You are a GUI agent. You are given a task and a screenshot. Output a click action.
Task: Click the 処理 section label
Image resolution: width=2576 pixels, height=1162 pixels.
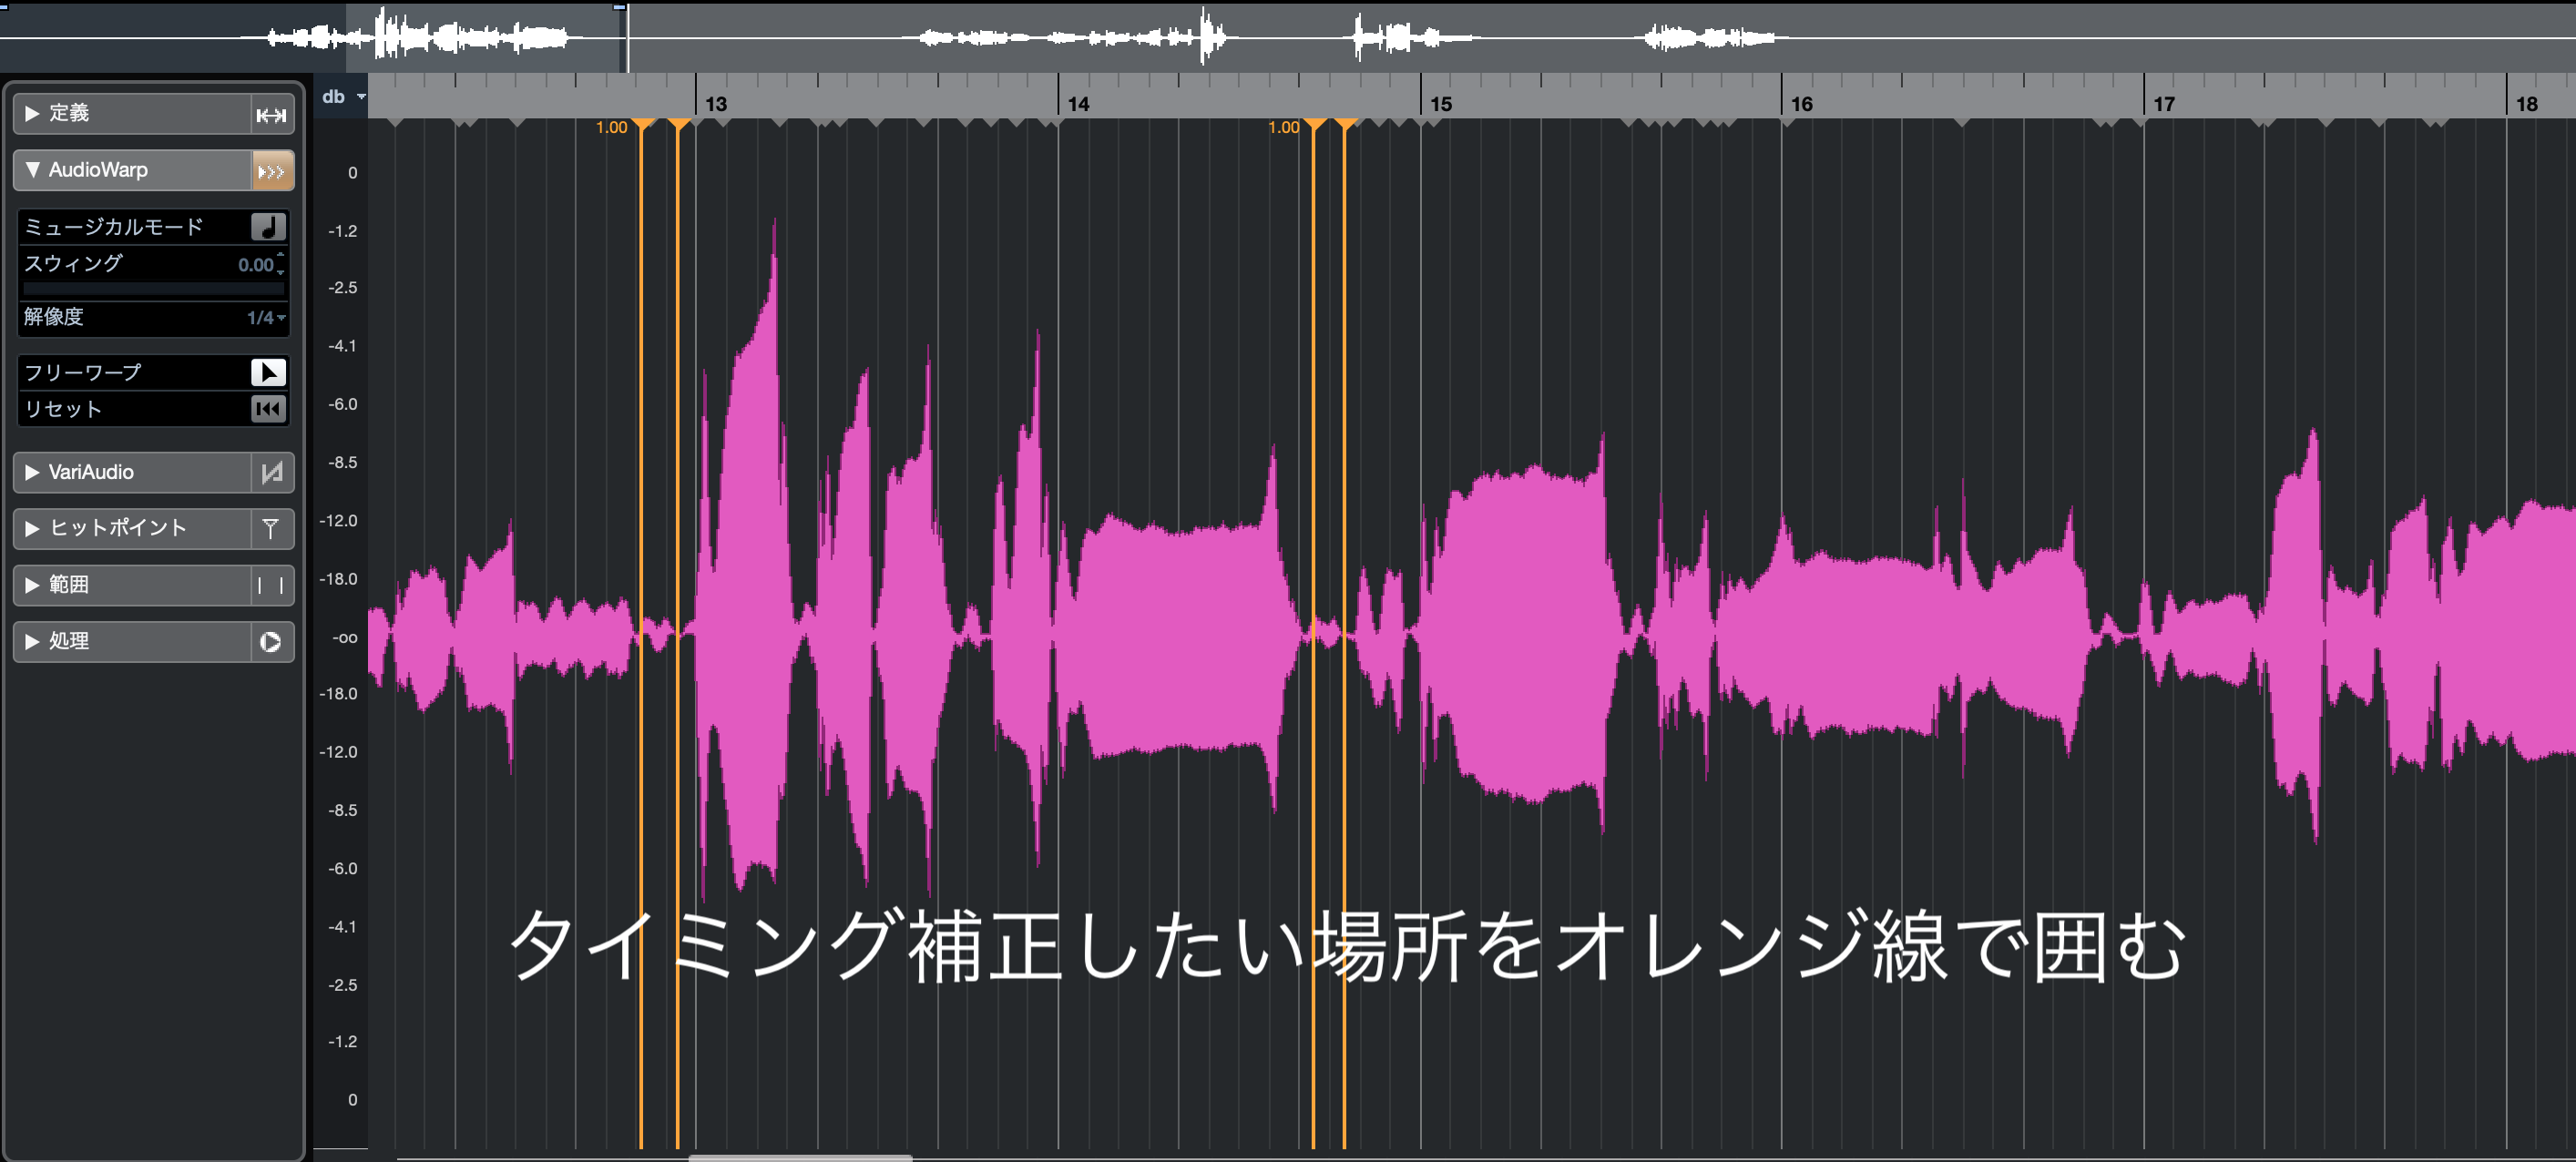70,641
